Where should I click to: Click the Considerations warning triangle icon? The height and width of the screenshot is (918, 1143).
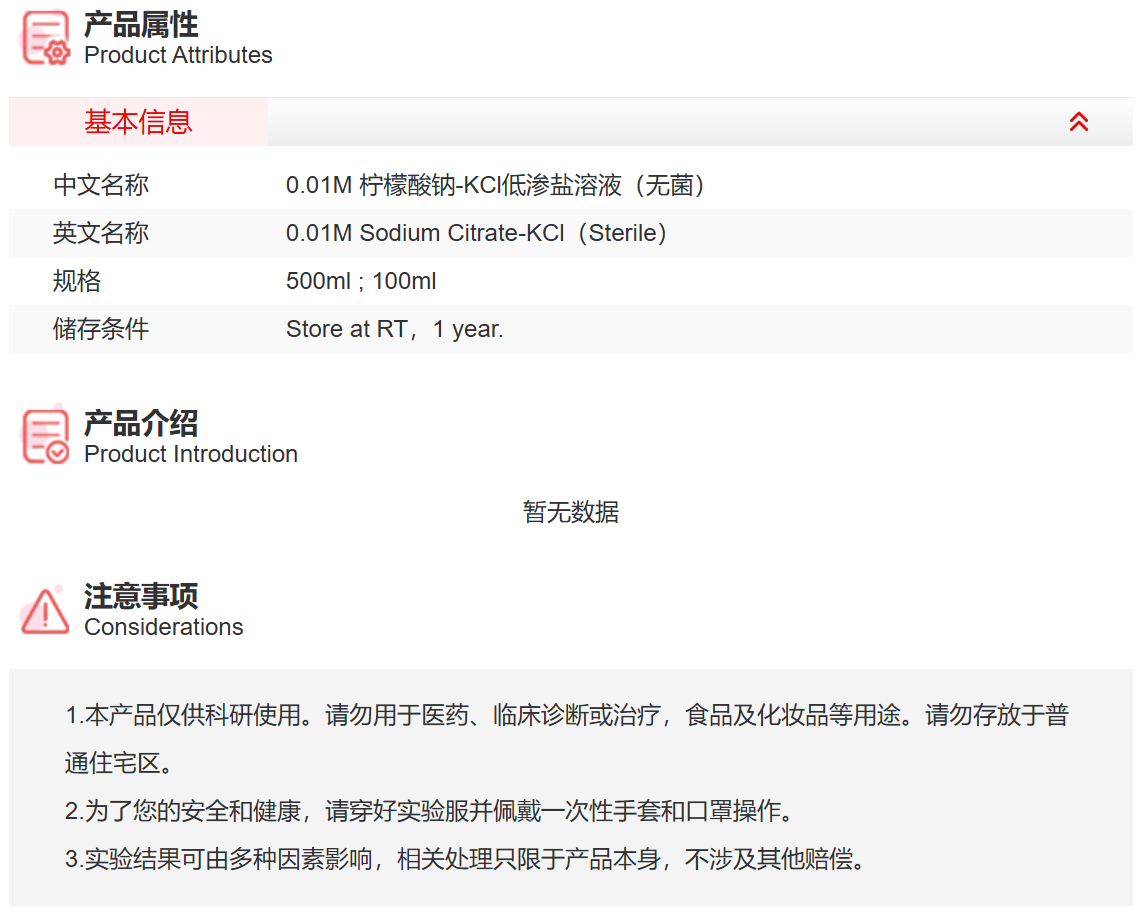click(x=45, y=610)
